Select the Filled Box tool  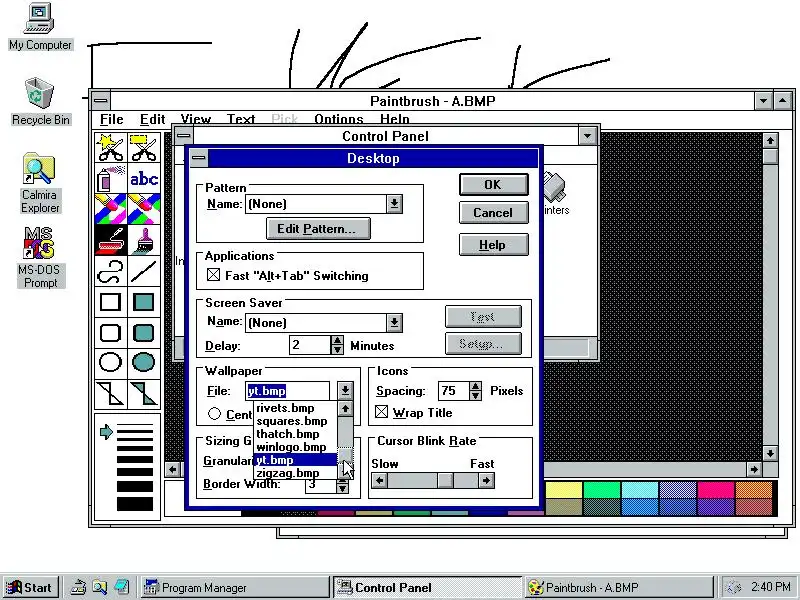pos(144,302)
